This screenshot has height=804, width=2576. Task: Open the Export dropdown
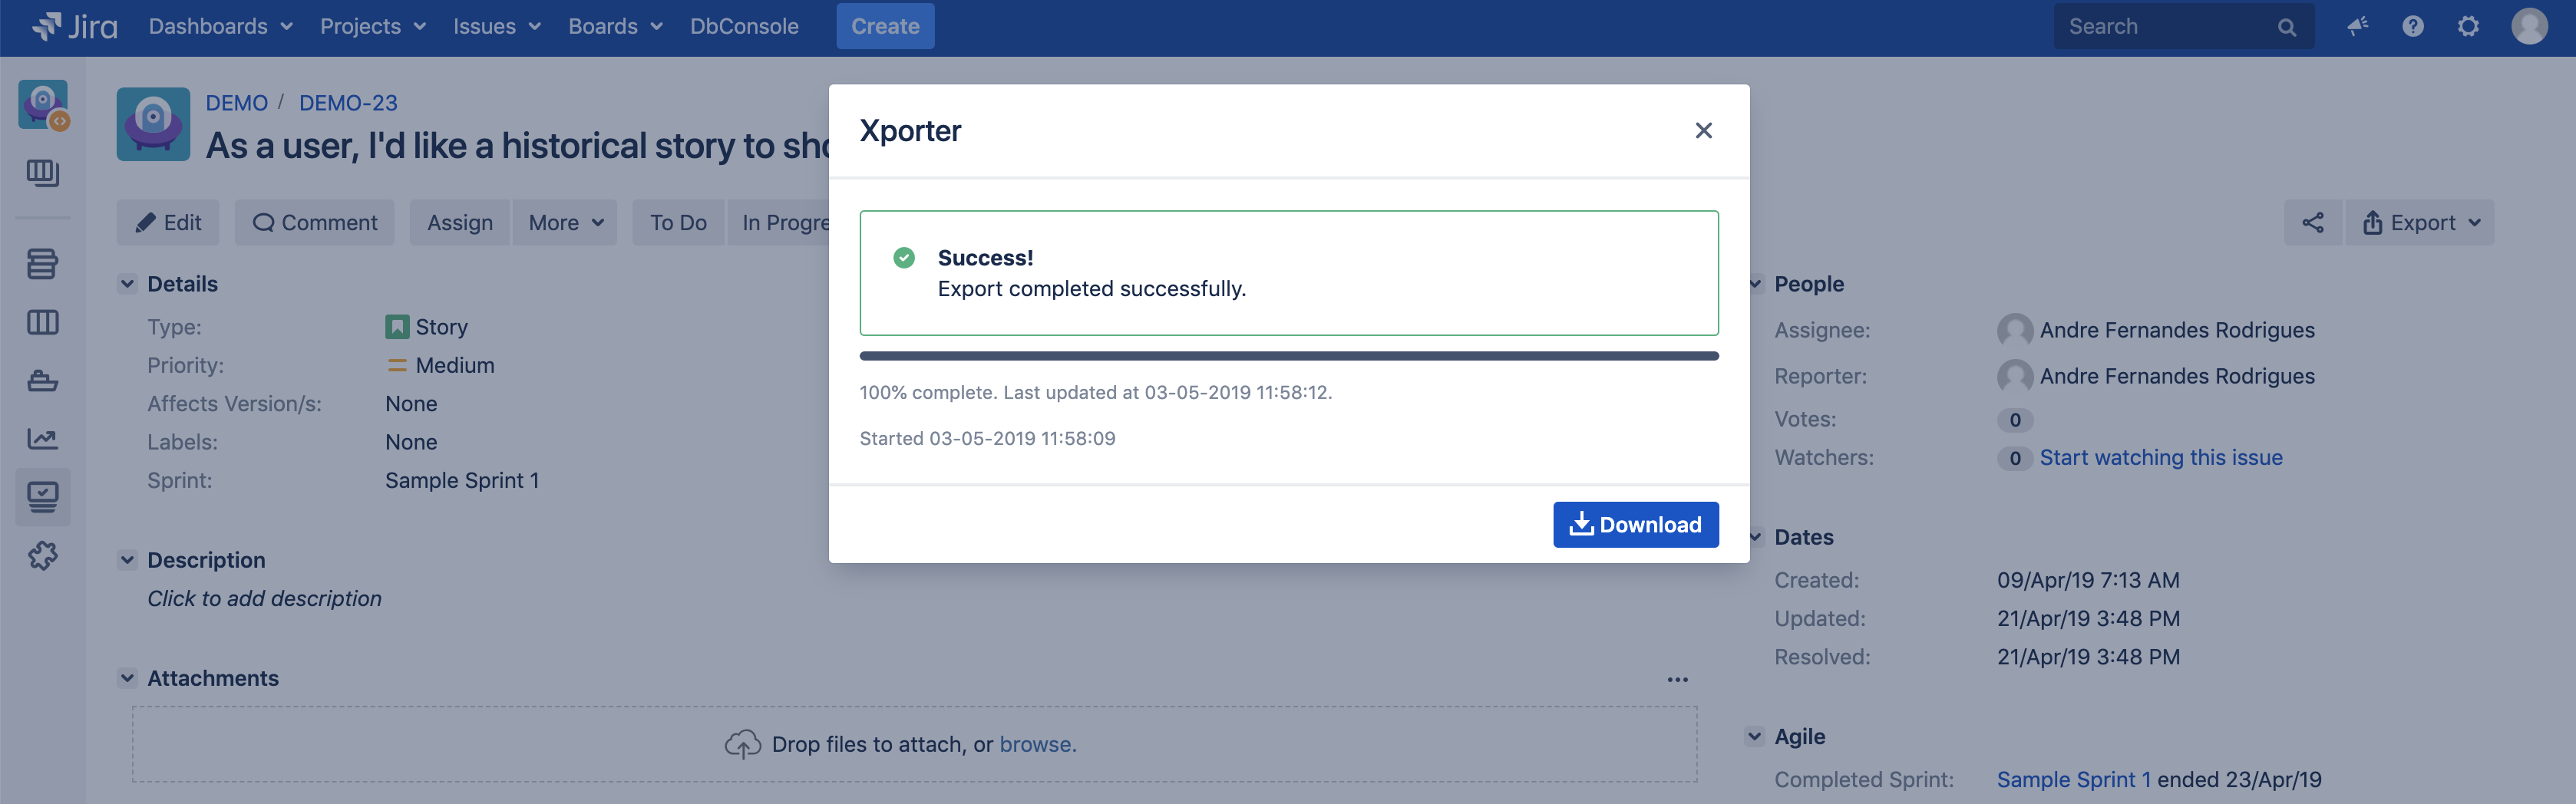(2420, 223)
